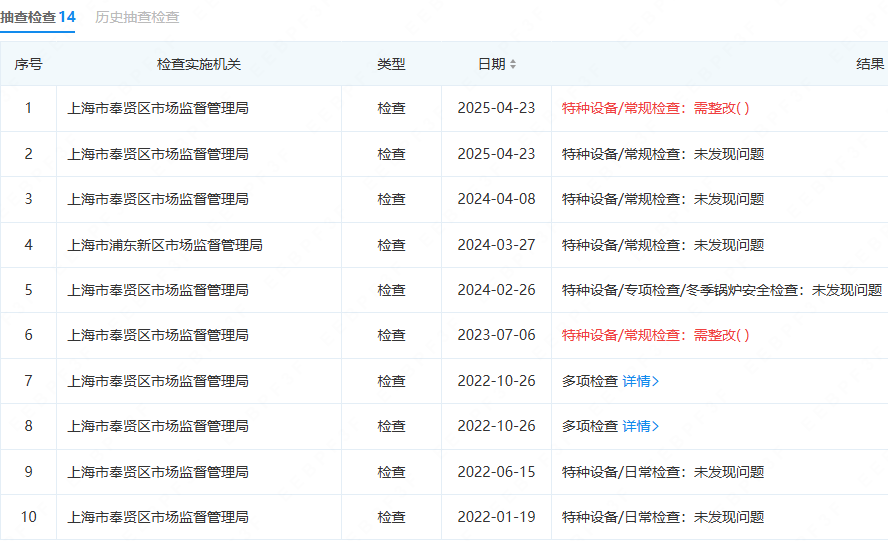This screenshot has width=888, height=541.
Task: Click 多项检查 text in row 7
Action: 590,381
